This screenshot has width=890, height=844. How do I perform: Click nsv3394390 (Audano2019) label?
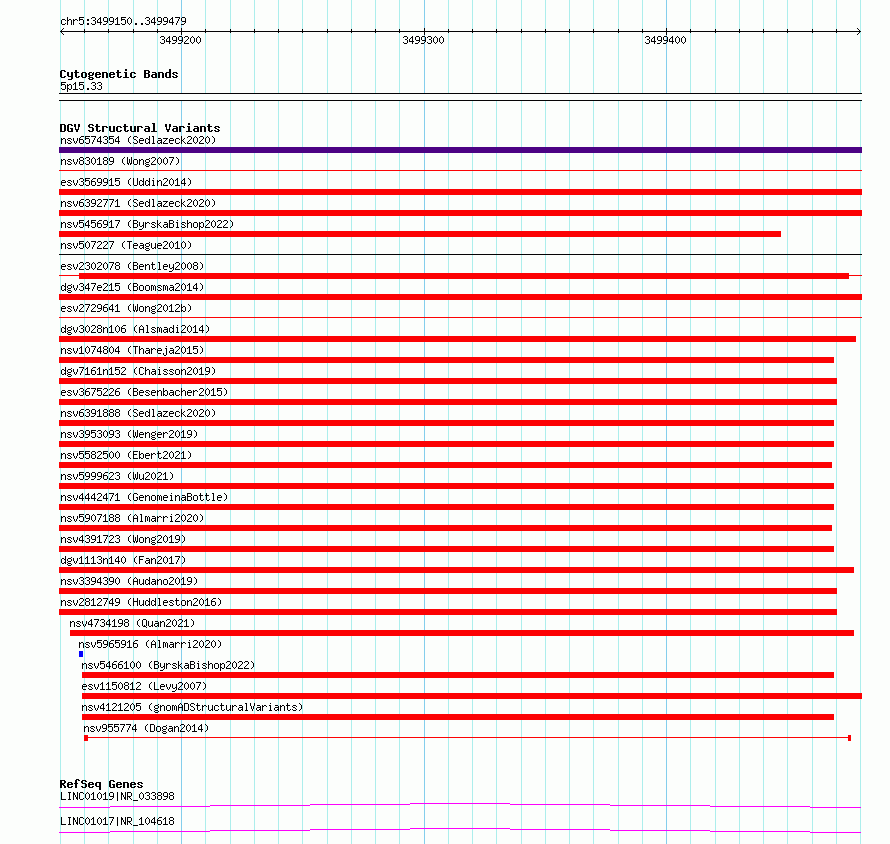pyautogui.click(x=129, y=581)
